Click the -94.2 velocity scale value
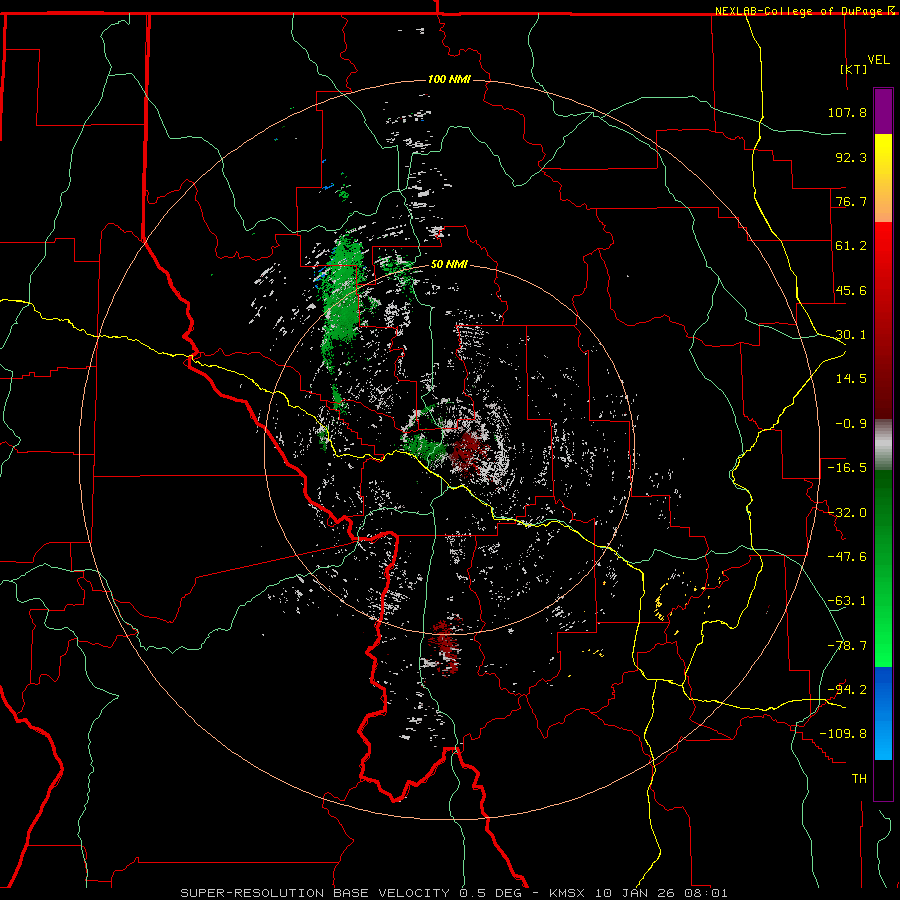This screenshot has width=900, height=900. click(847, 690)
